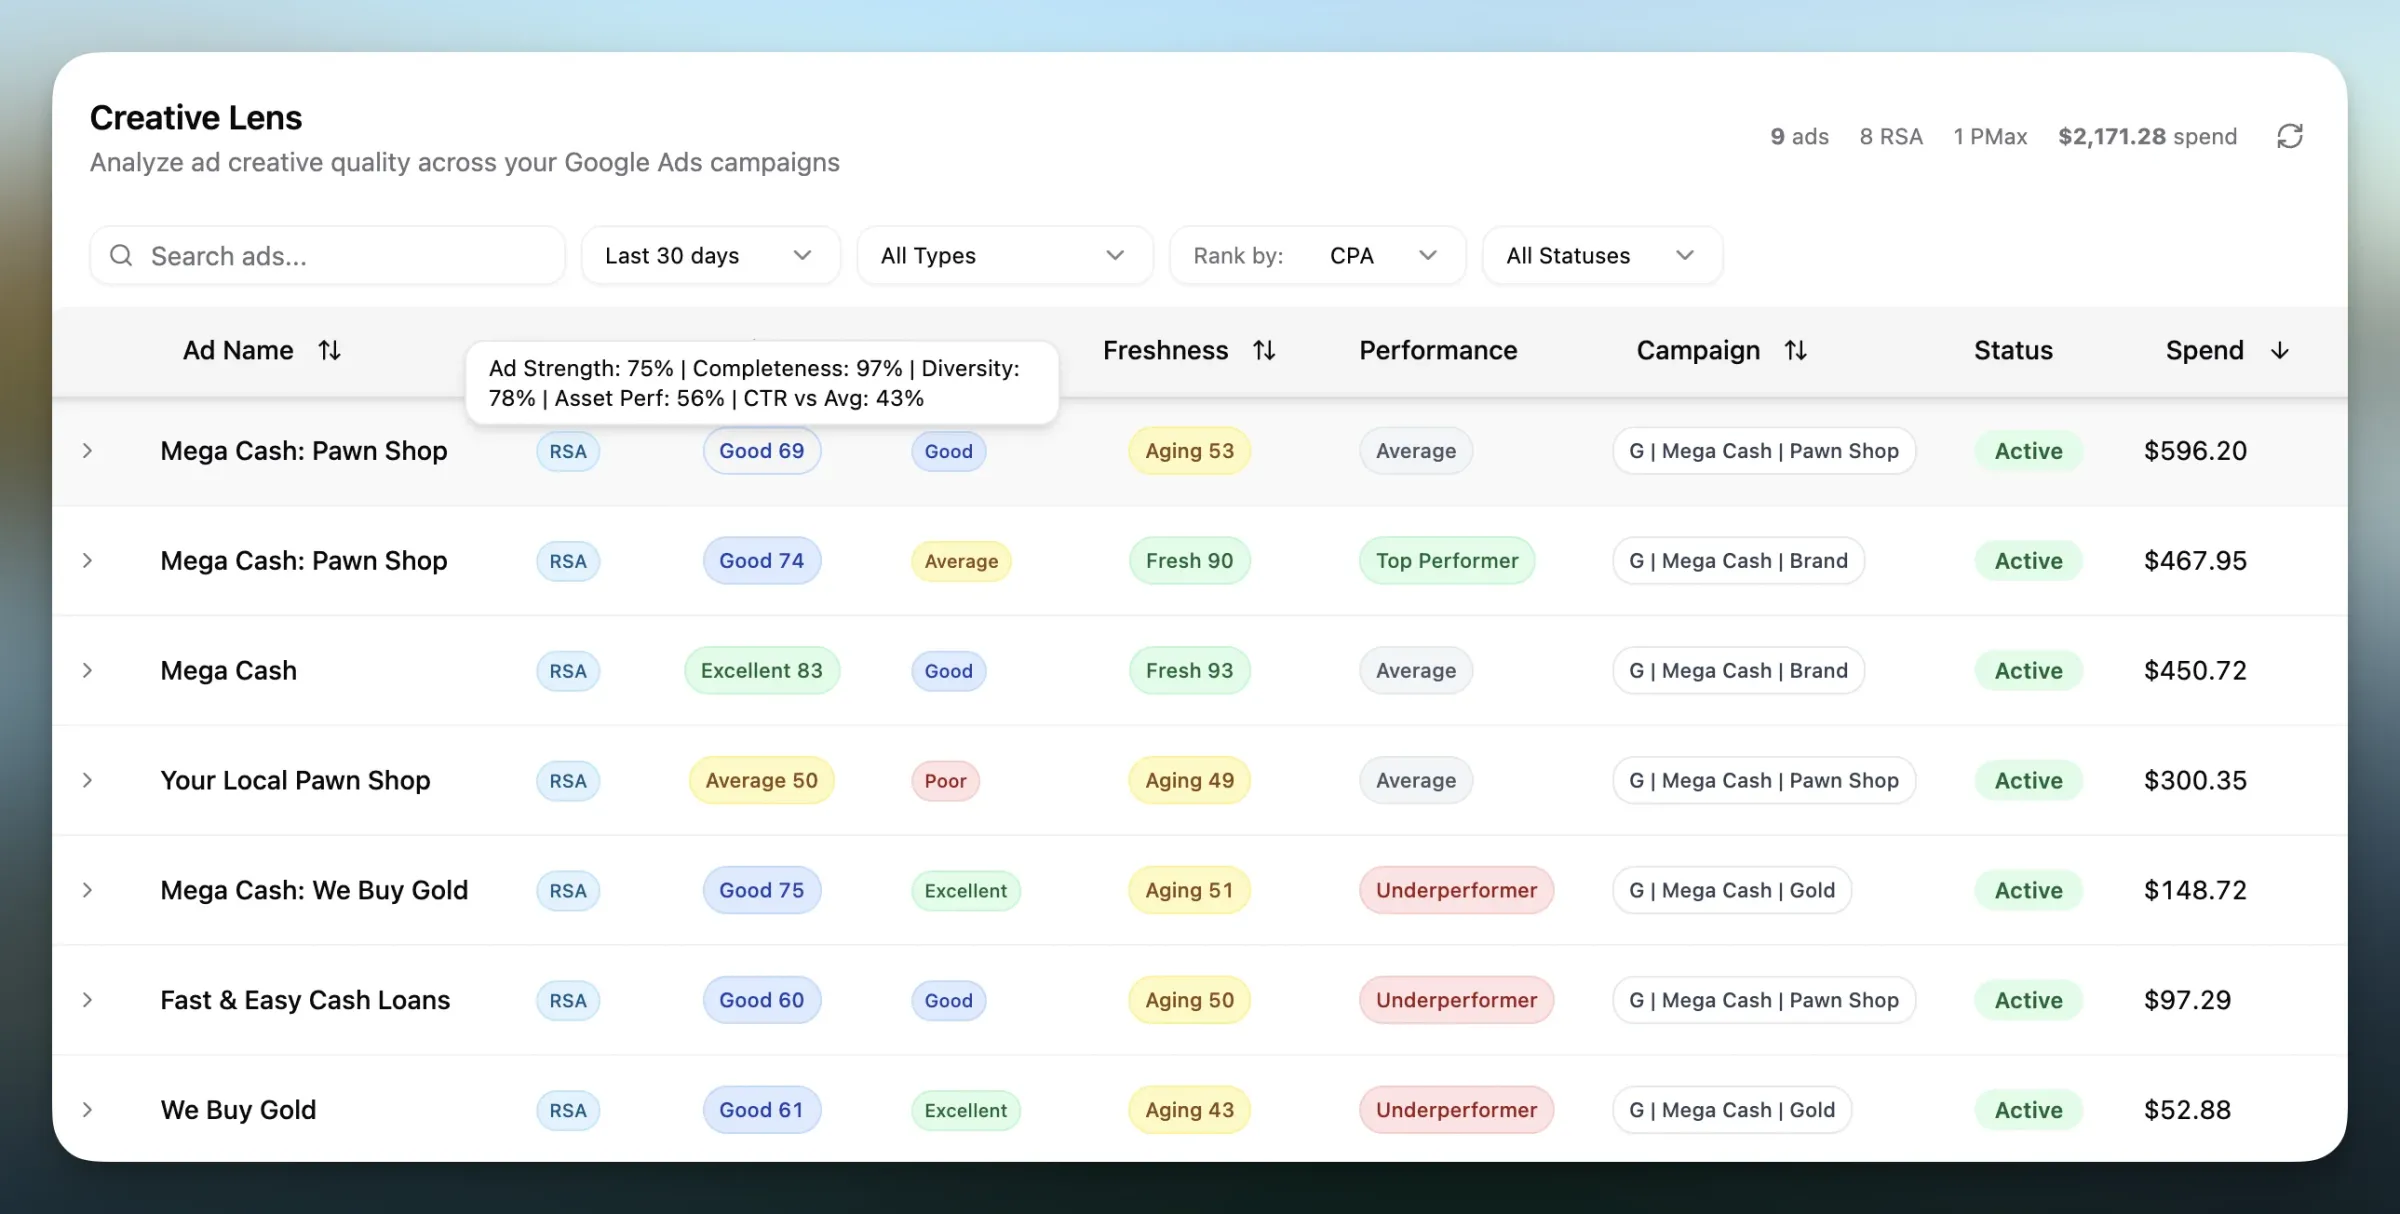Open the Rank by CPA dropdown
This screenshot has height=1214, width=2400.
[x=1317, y=256]
